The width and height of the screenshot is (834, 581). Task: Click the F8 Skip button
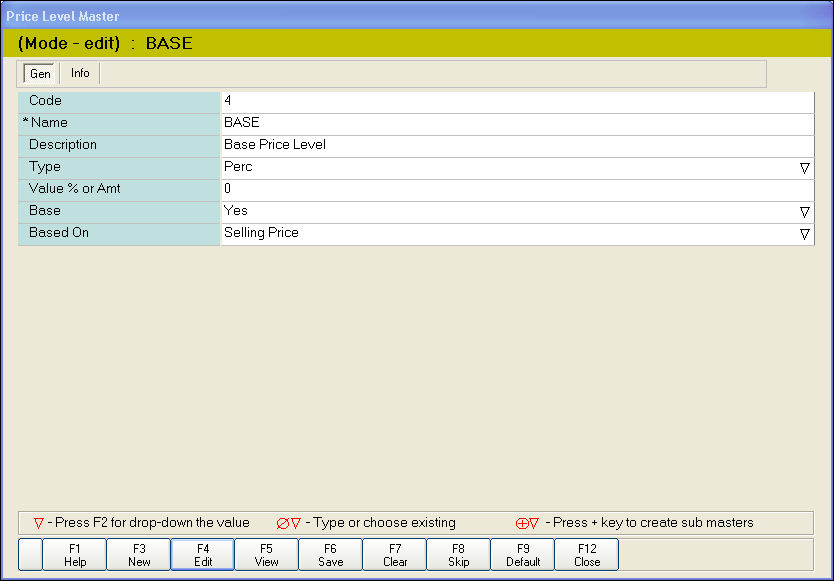point(458,554)
